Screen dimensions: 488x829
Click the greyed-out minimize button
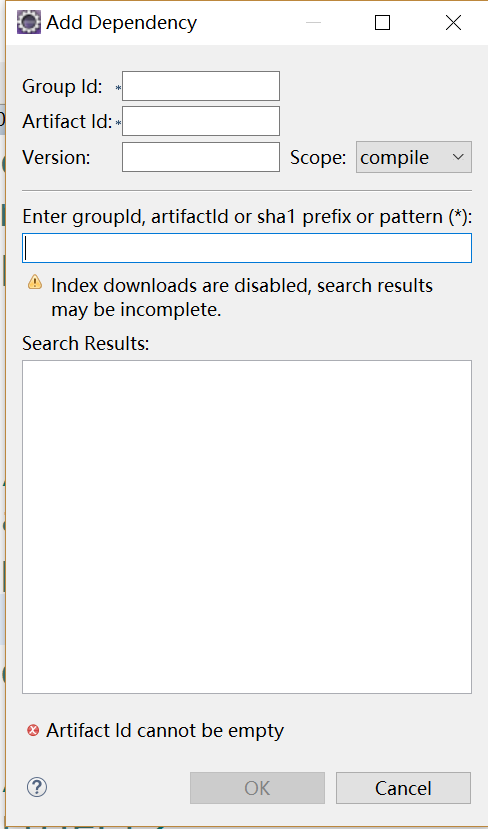(314, 23)
